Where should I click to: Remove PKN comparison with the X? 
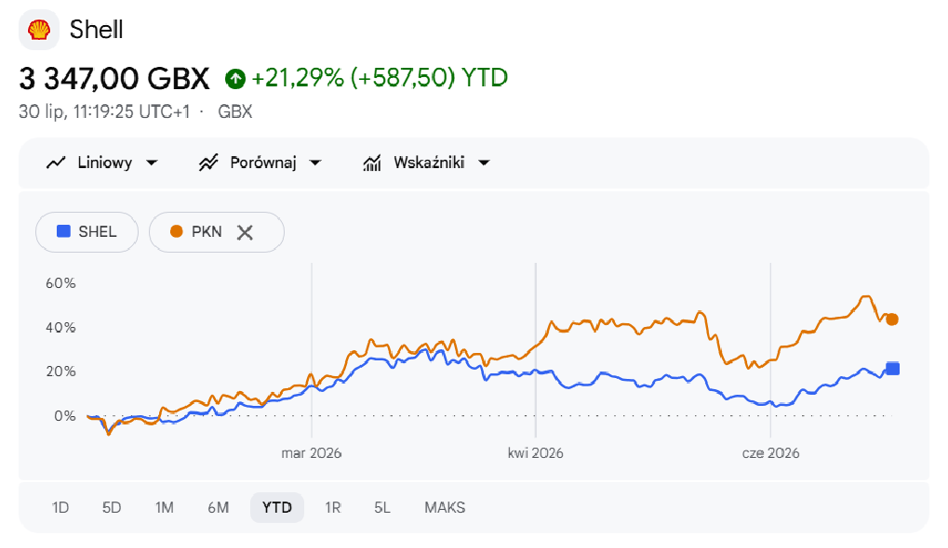[x=245, y=232]
